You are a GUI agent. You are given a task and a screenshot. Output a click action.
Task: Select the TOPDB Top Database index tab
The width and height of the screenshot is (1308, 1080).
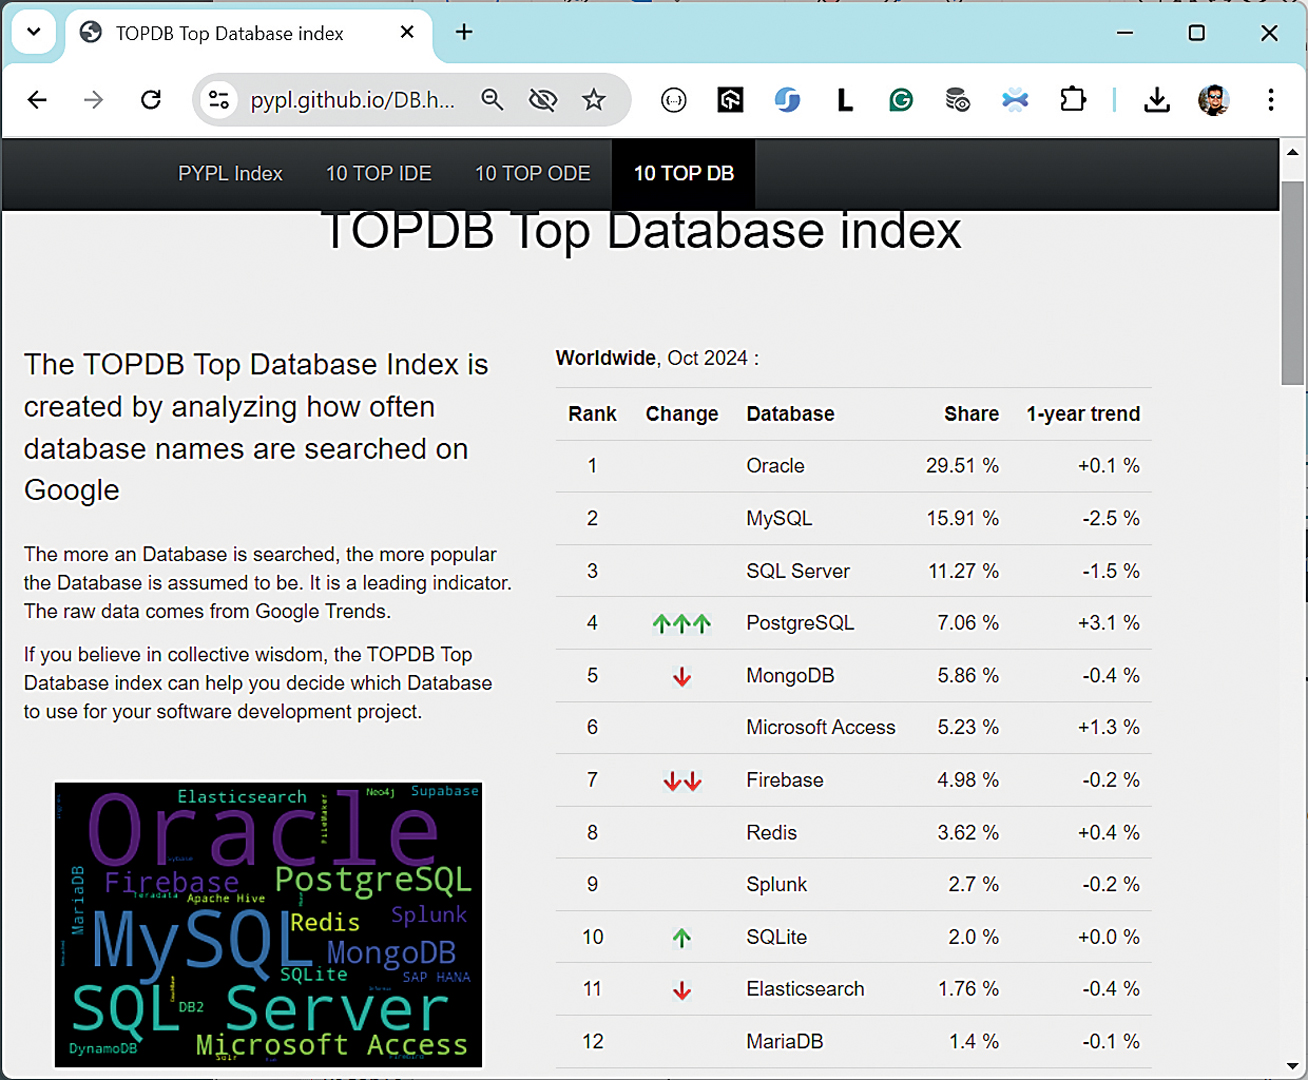click(x=249, y=34)
